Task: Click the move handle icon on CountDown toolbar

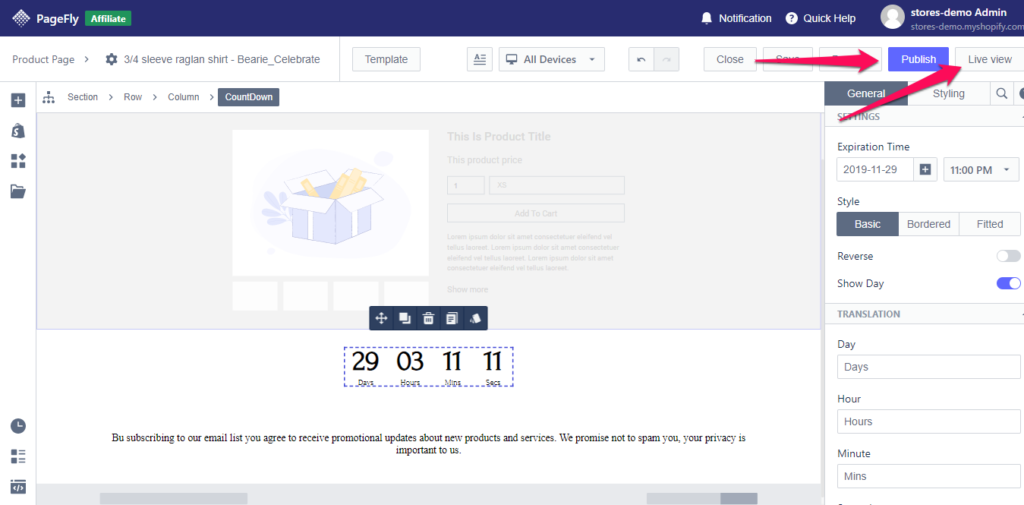Action: (x=381, y=318)
